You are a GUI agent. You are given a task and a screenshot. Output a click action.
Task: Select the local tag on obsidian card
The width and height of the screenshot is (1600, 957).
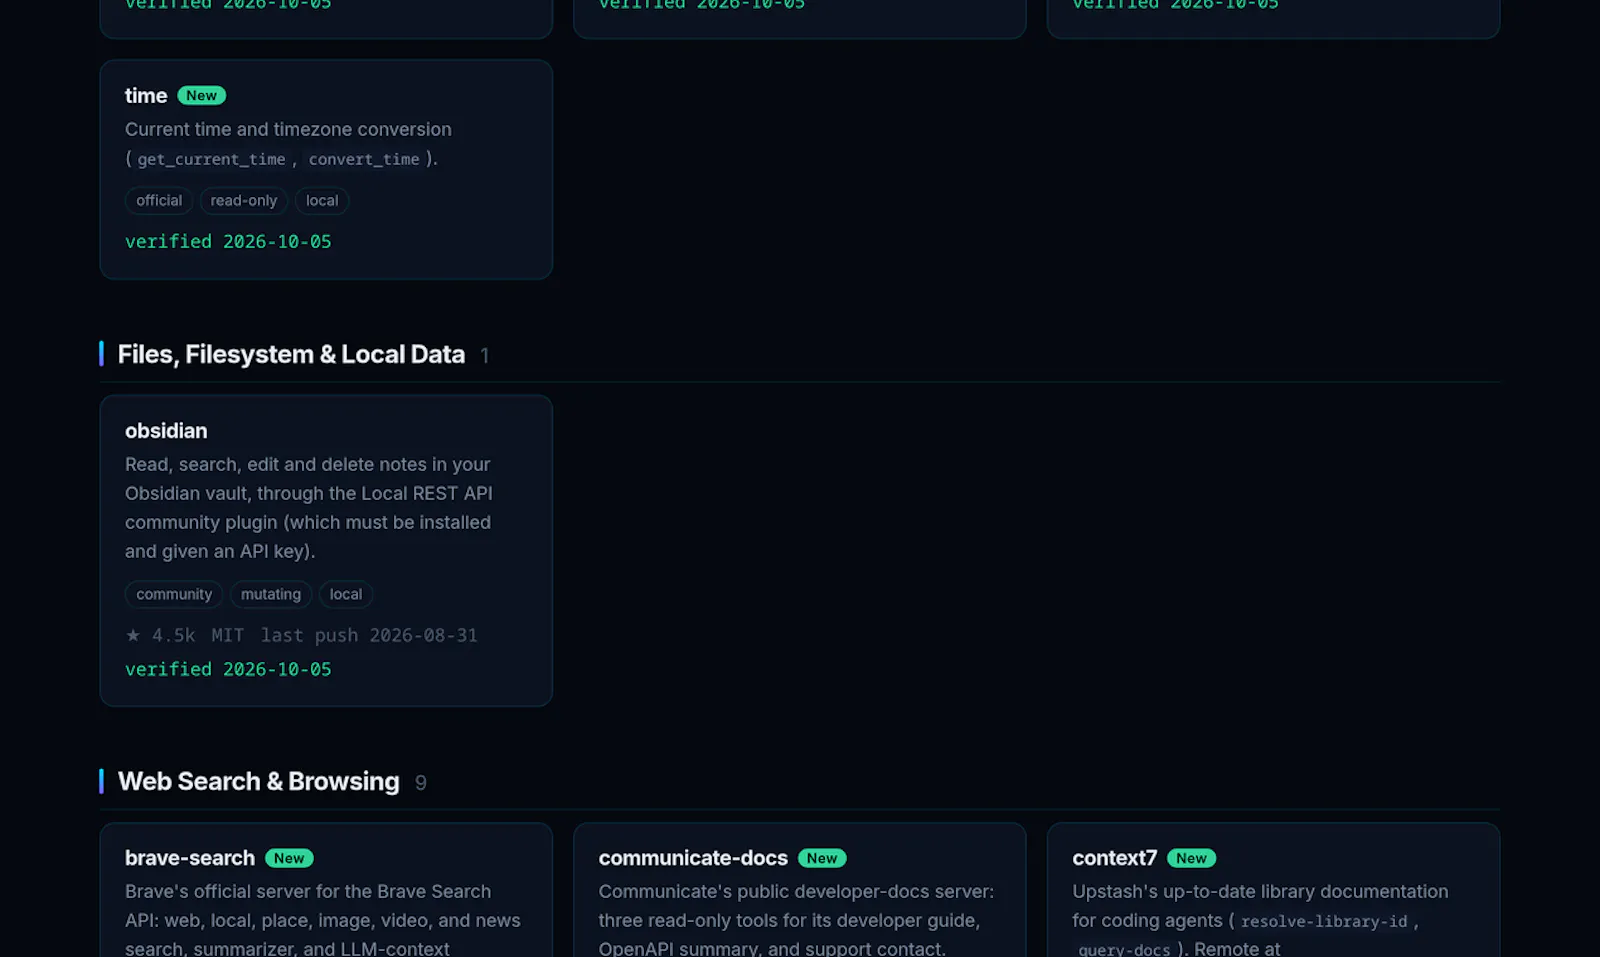[x=346, y=594]
